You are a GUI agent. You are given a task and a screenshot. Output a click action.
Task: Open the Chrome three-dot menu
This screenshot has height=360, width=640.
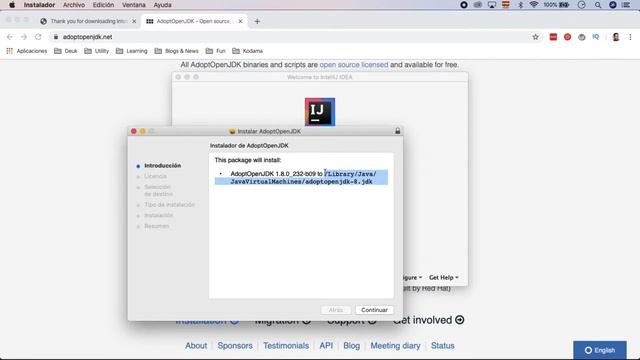(x=630, y=37)
